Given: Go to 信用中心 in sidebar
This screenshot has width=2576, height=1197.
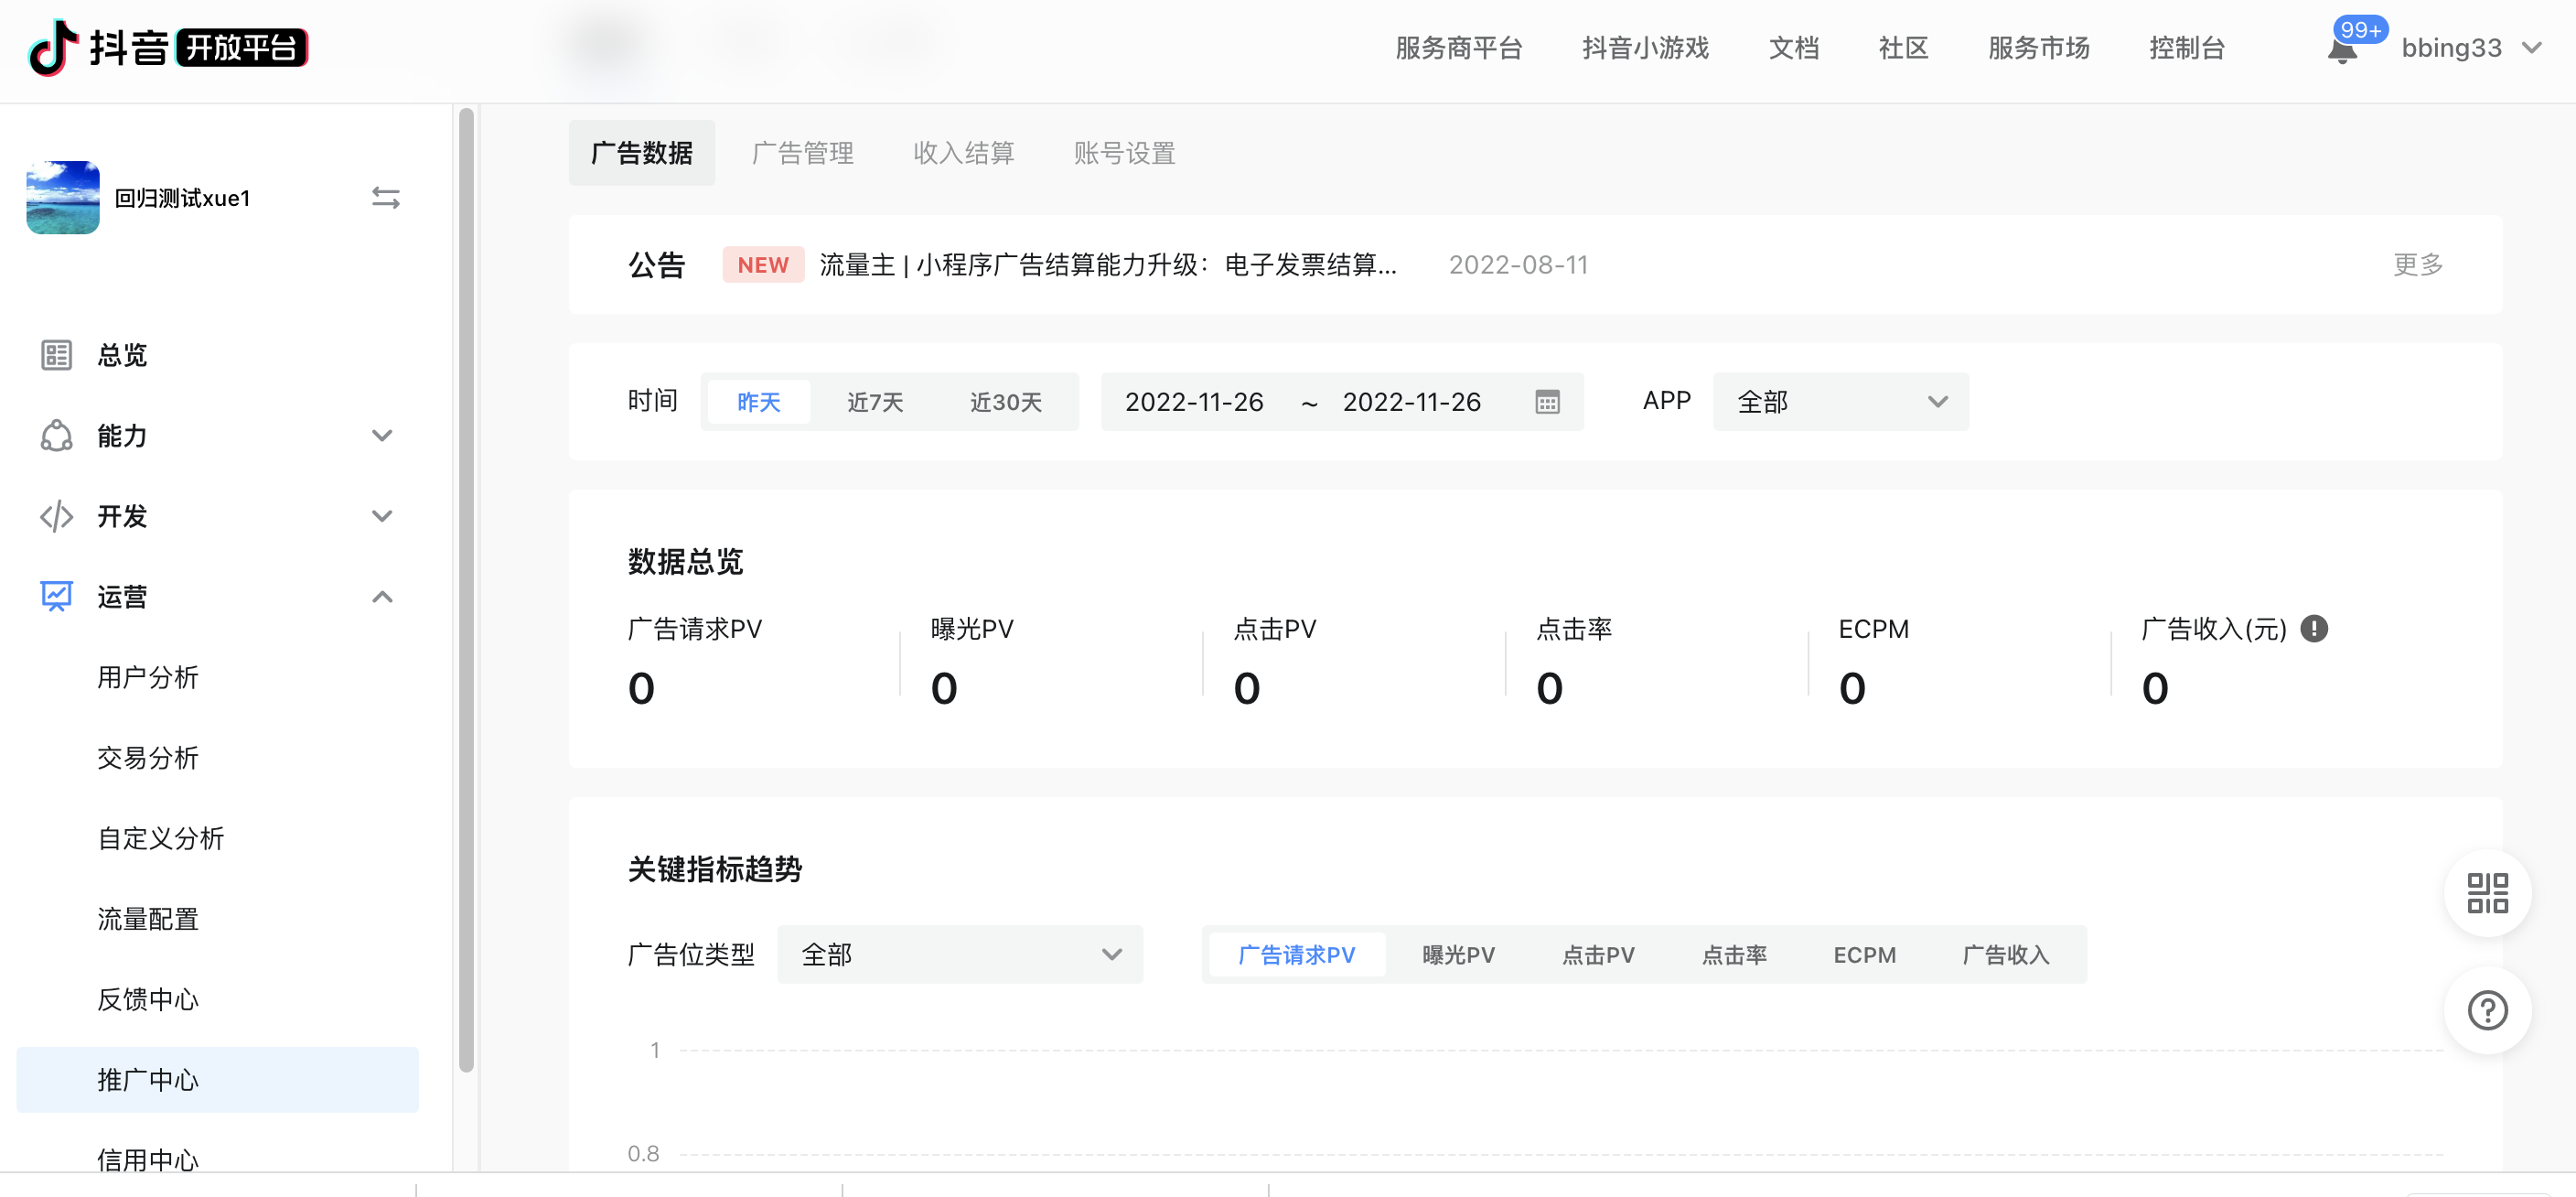Looking at the screenshot, I should click(x=148, y=1159).
